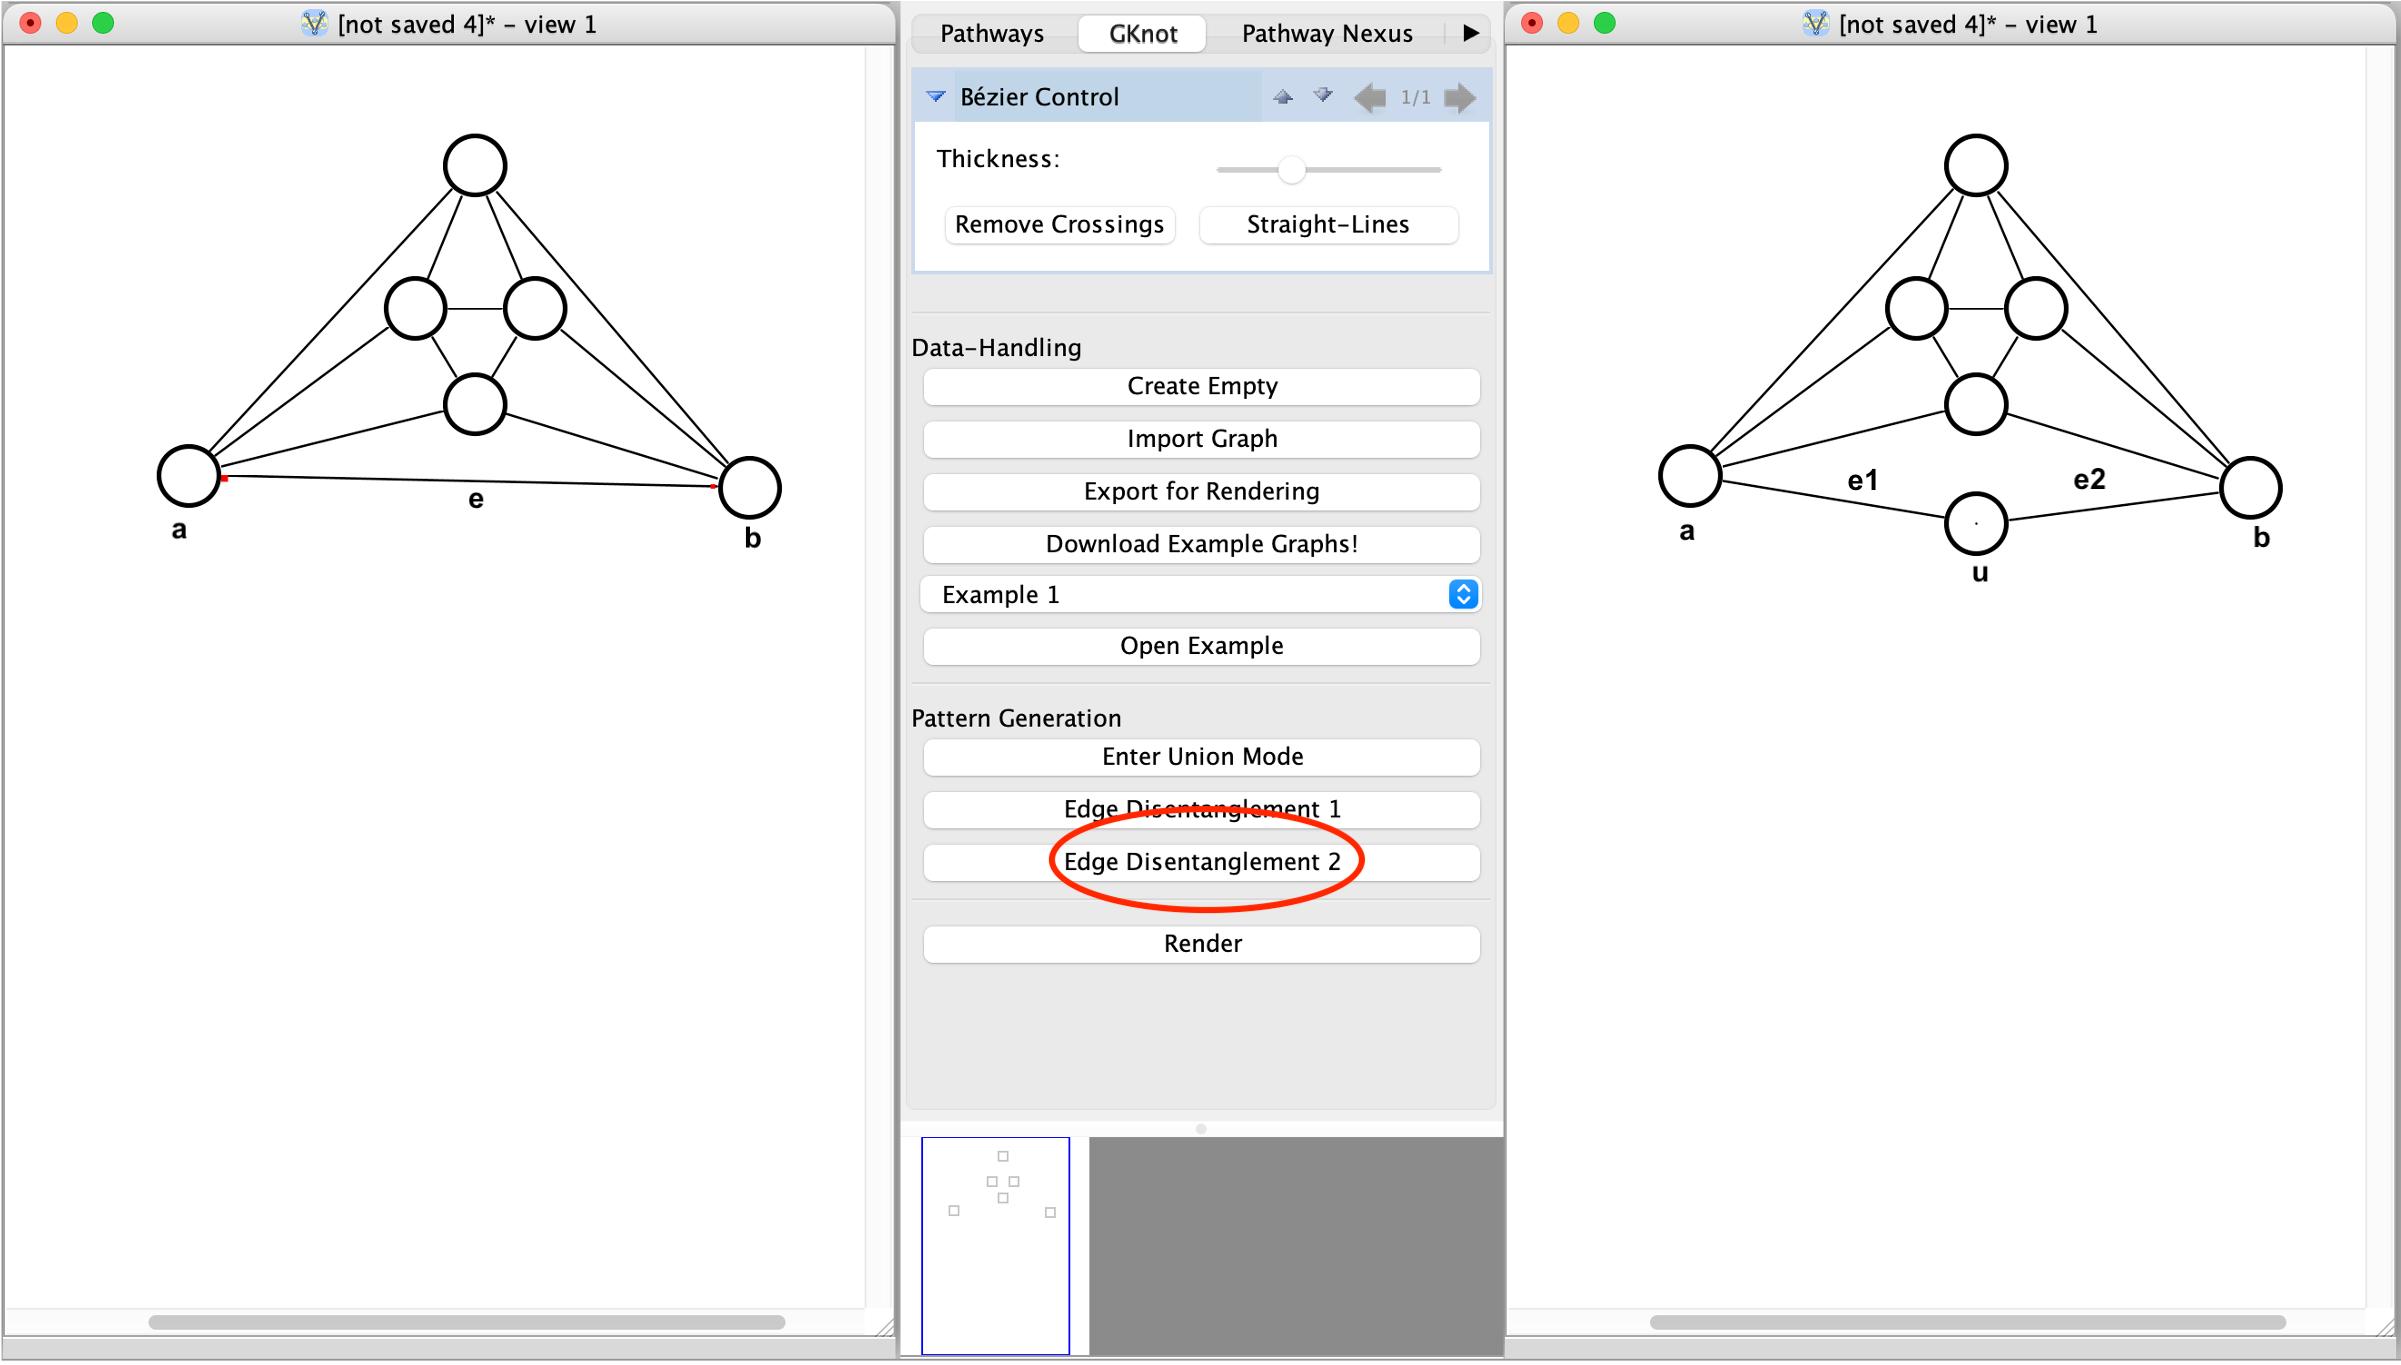2401x1365 pixels.
Task: Click the next page arrow beside 1/1
Action: click(x=1460, y=97)
